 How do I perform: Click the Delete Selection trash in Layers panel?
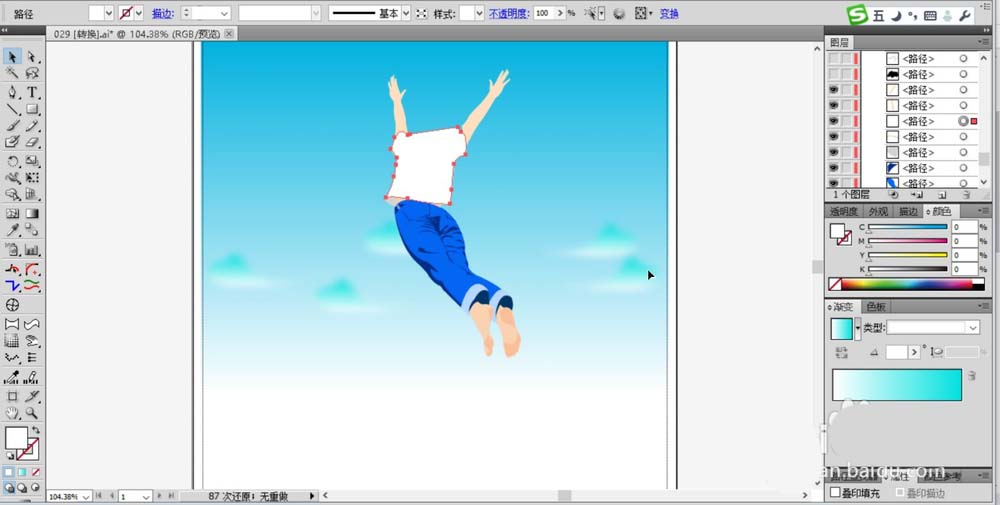(966, 194)
